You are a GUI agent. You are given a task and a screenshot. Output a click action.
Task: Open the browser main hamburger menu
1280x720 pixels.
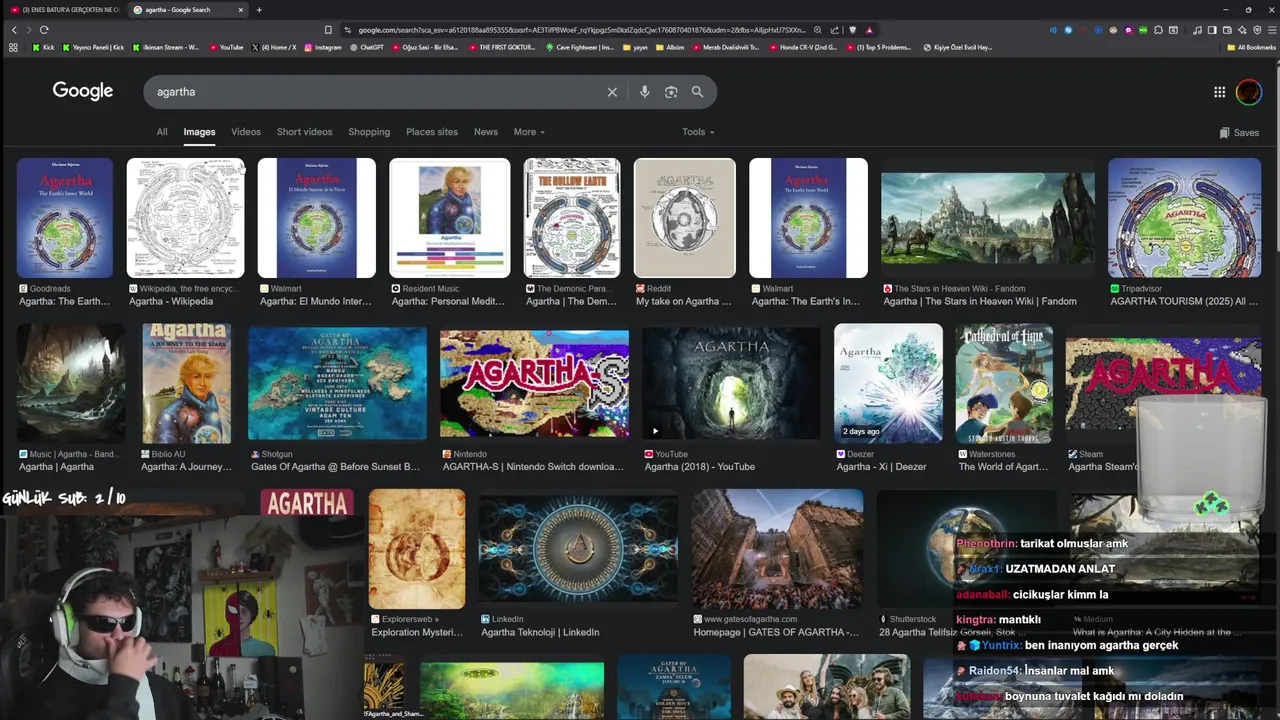coord(1270,30)
